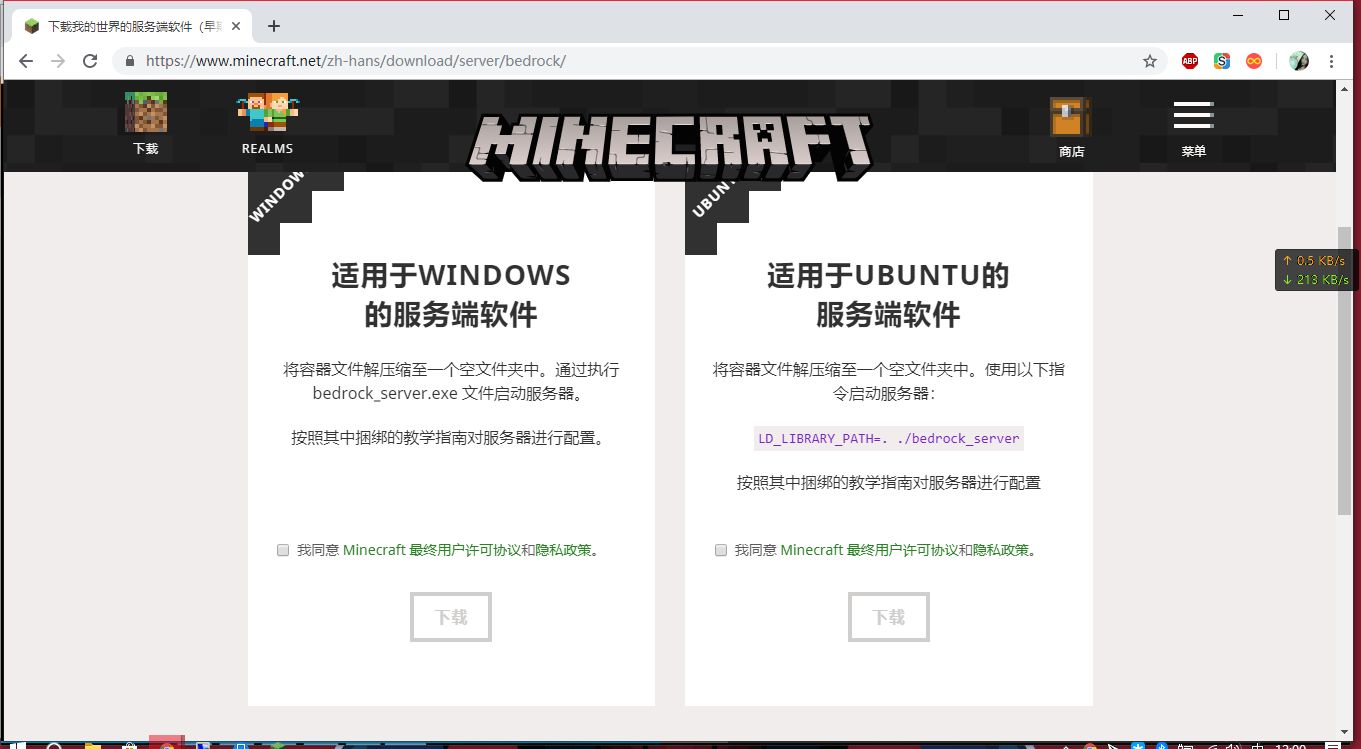This screenshot has height=749, width=1361.
Task: Click the address bar URL field
Action: 640,61
